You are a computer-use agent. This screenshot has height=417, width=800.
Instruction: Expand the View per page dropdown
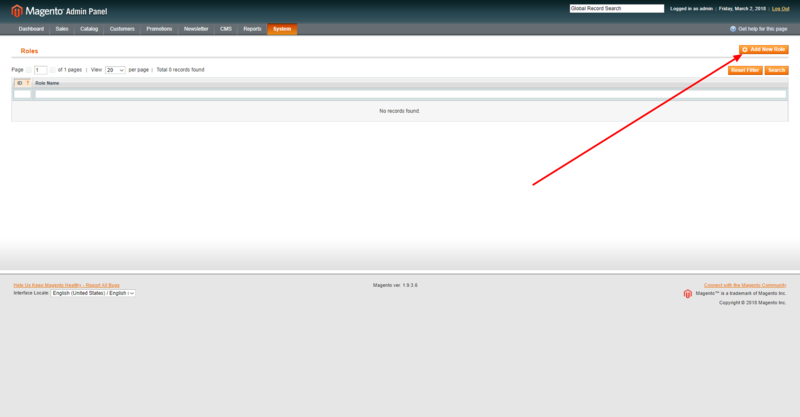coord(115,70)
